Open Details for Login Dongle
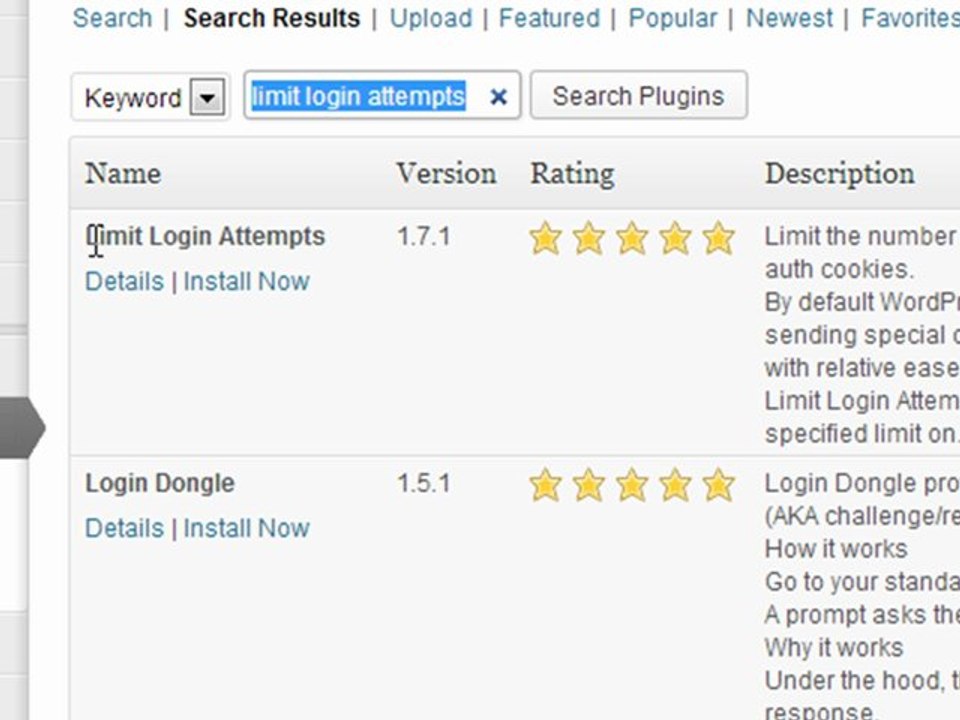 click(x=124, y=528)
